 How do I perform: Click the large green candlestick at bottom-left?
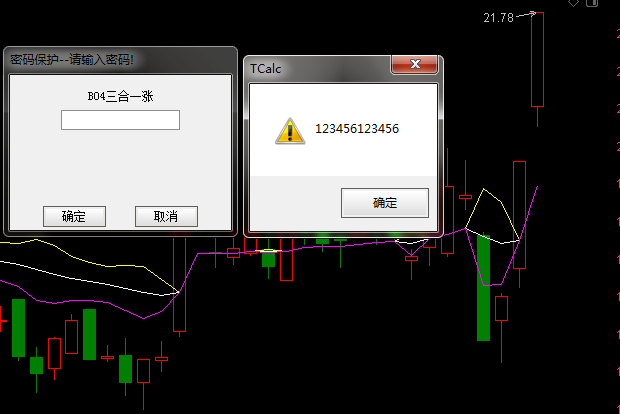pos(18,327)
